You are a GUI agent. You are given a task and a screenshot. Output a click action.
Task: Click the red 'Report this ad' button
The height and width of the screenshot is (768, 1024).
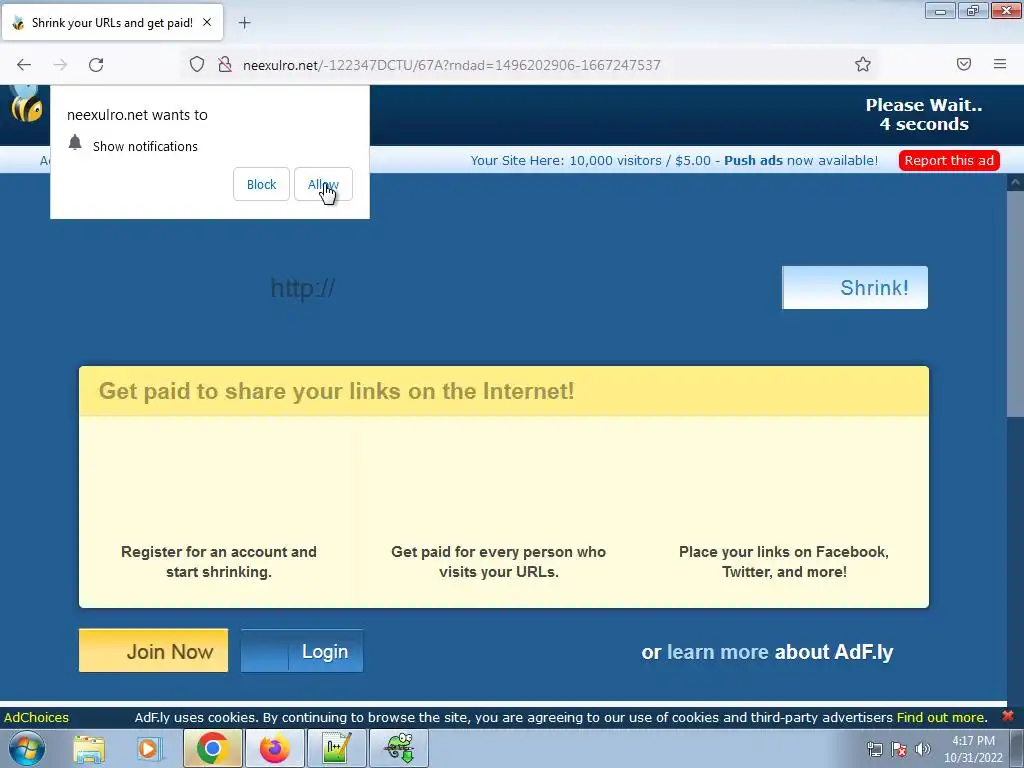tap(949, 161)
